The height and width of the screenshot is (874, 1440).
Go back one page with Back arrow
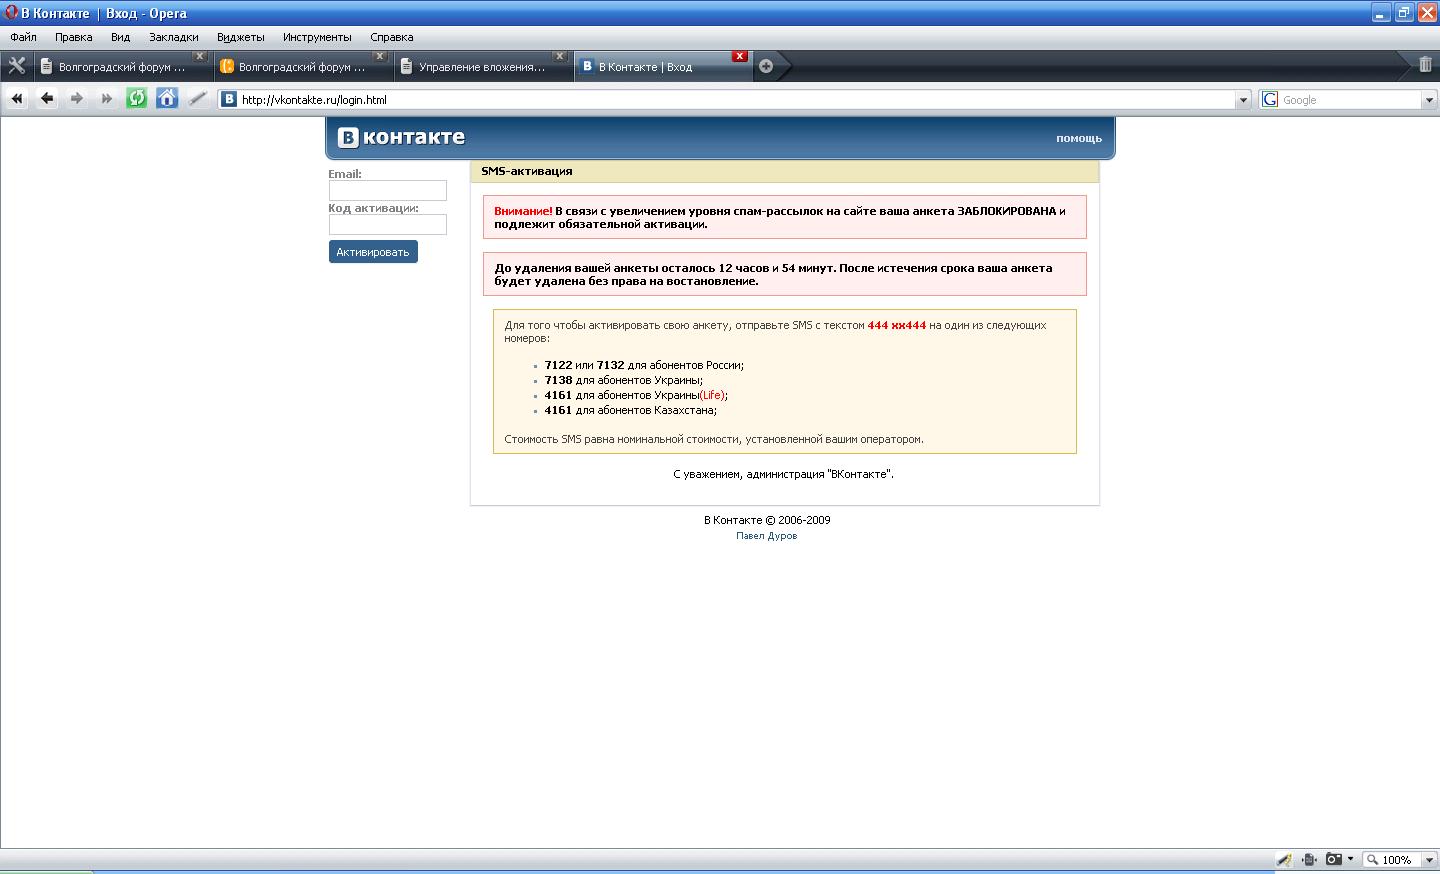pyautogui.click(x=47, y=99)
